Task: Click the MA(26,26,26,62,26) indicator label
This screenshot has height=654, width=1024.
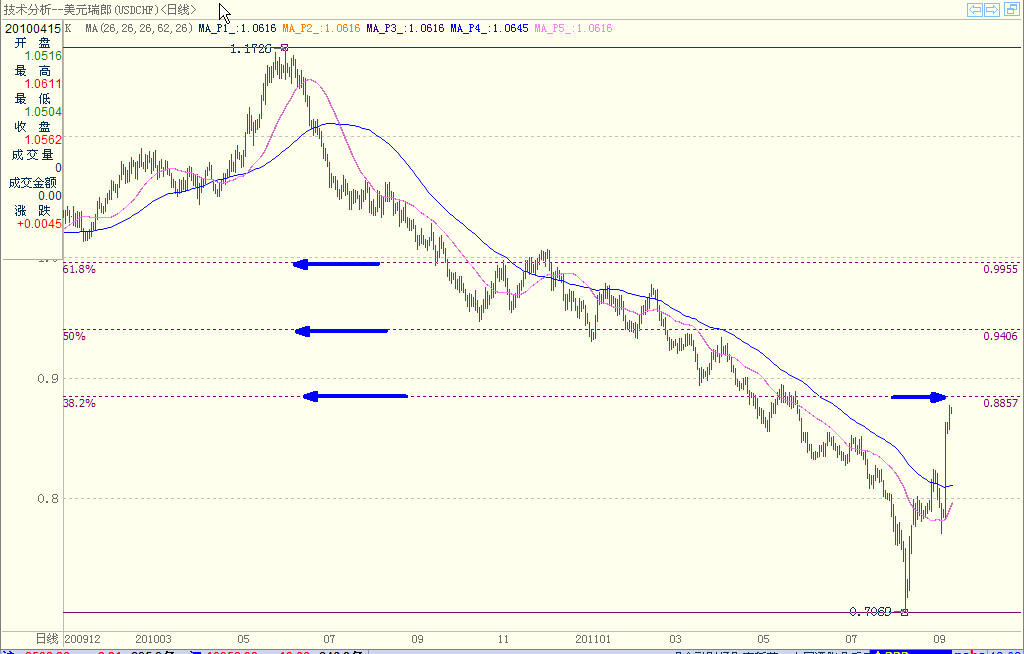Action: [x=139, y=29]
